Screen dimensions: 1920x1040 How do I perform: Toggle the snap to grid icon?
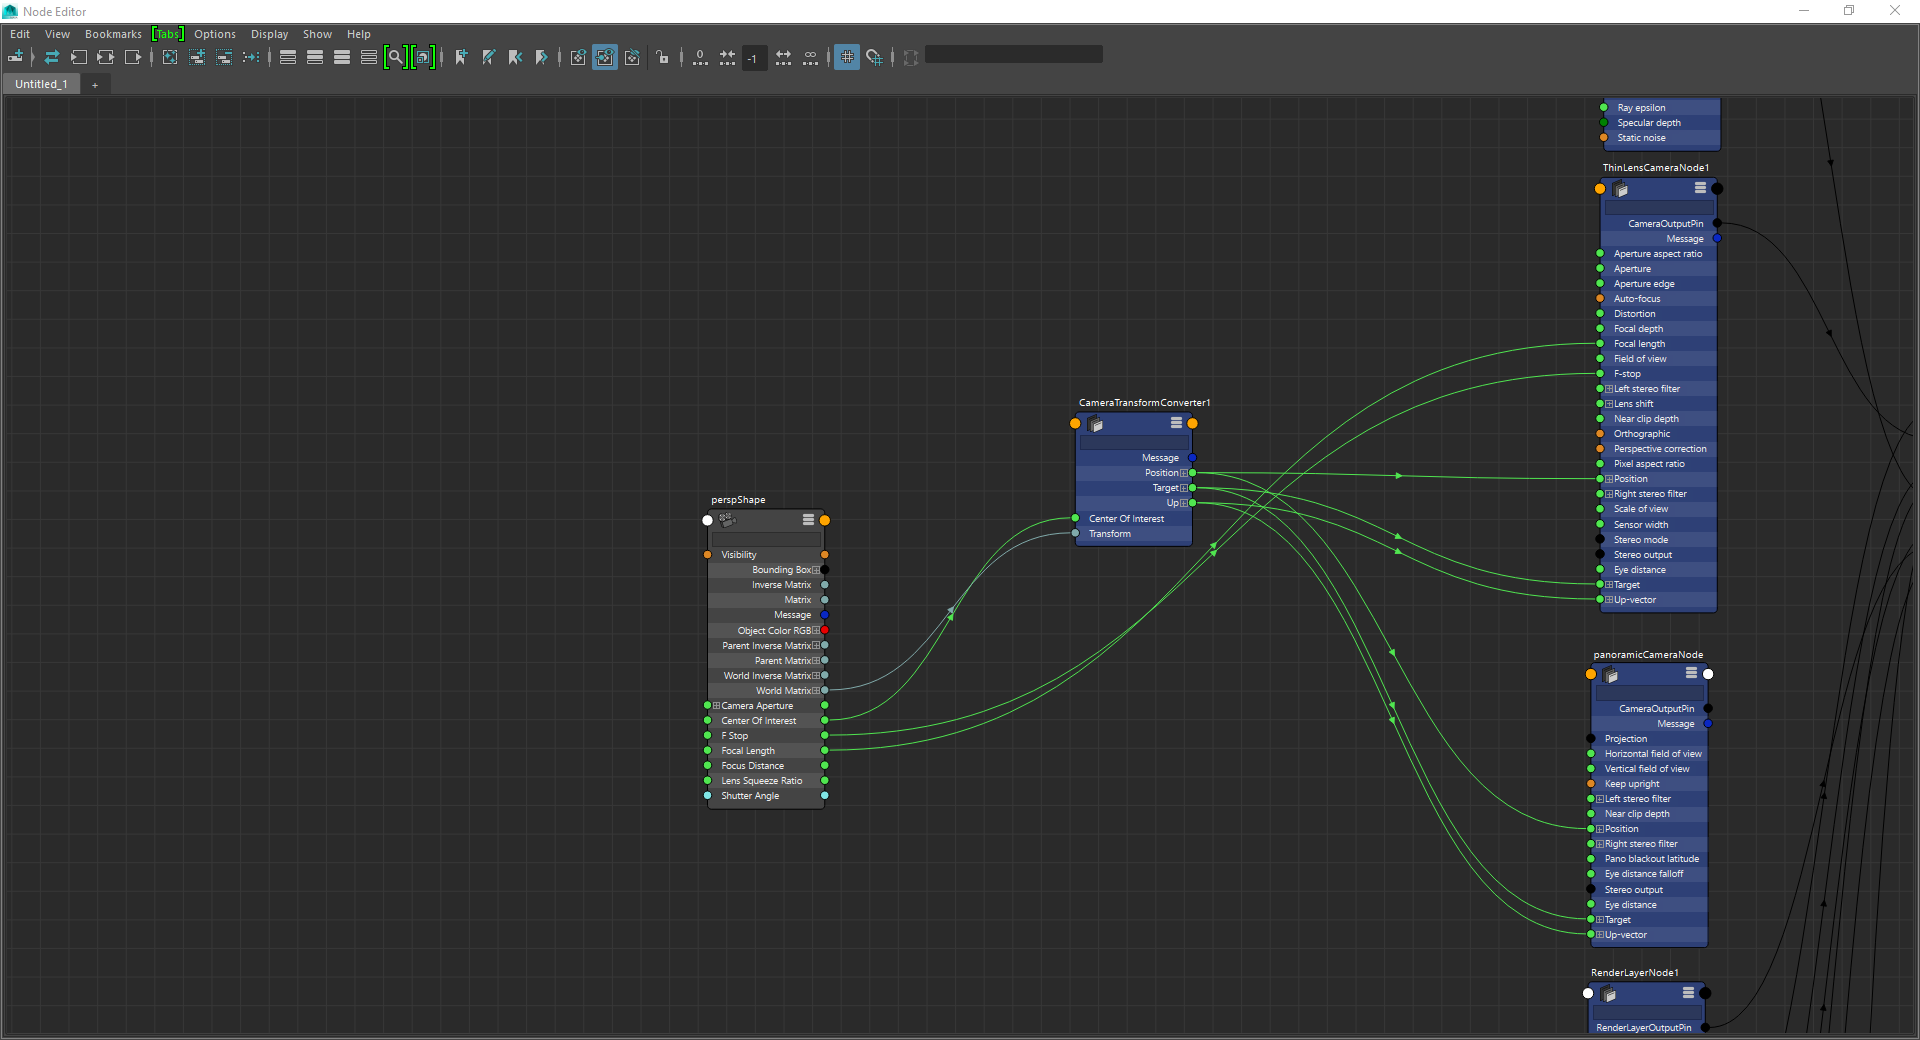[875, 57]
